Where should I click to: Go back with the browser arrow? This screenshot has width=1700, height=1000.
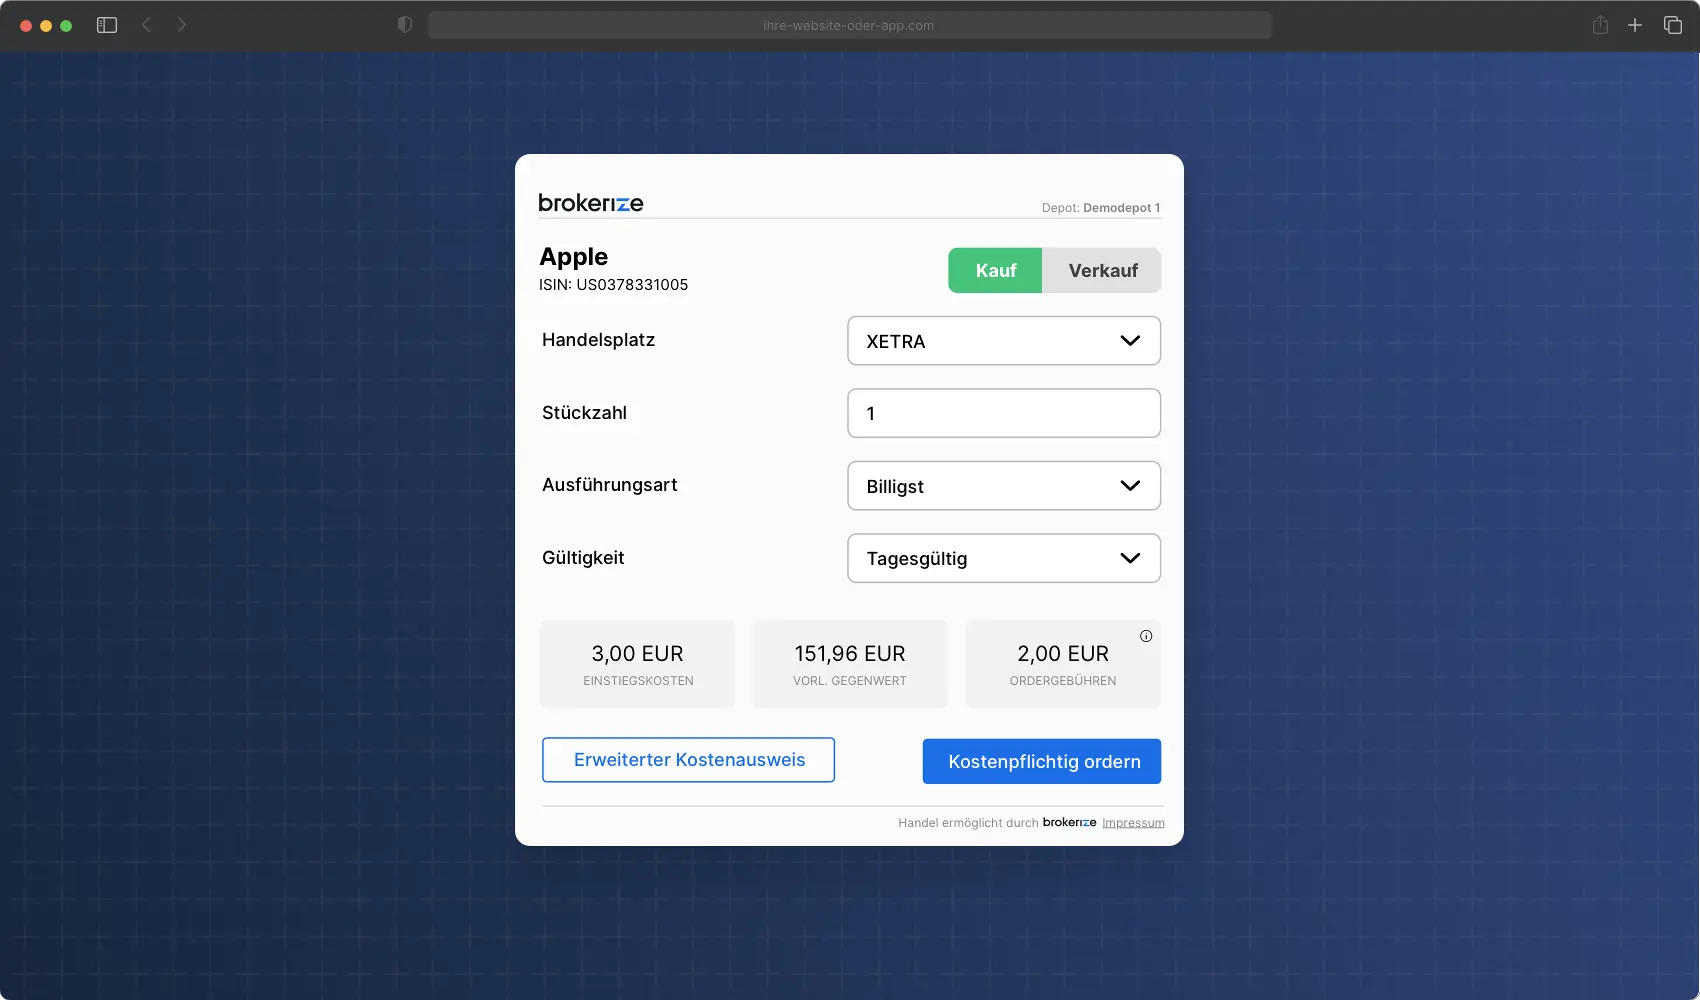click(146, 25)
